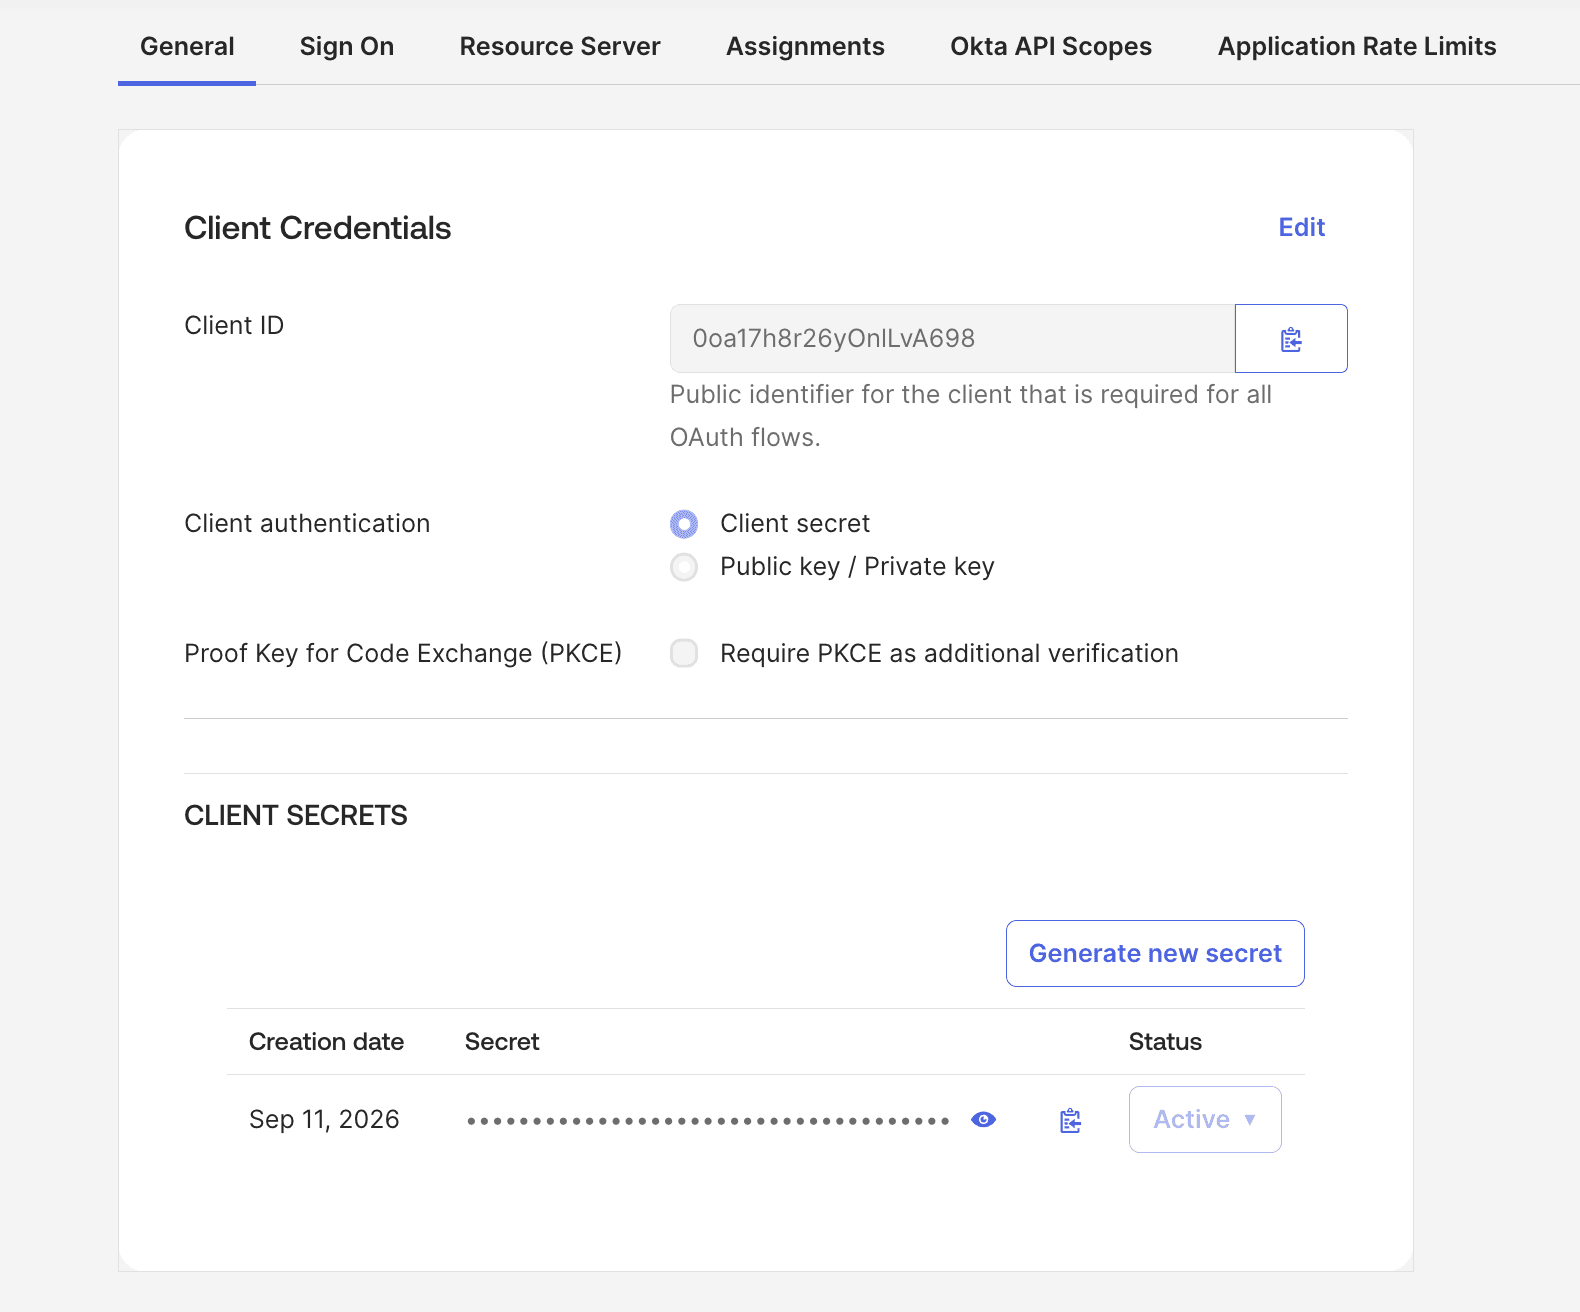Go to the Resource Server tab
1580x1312 pixels.
coord(560,46)
